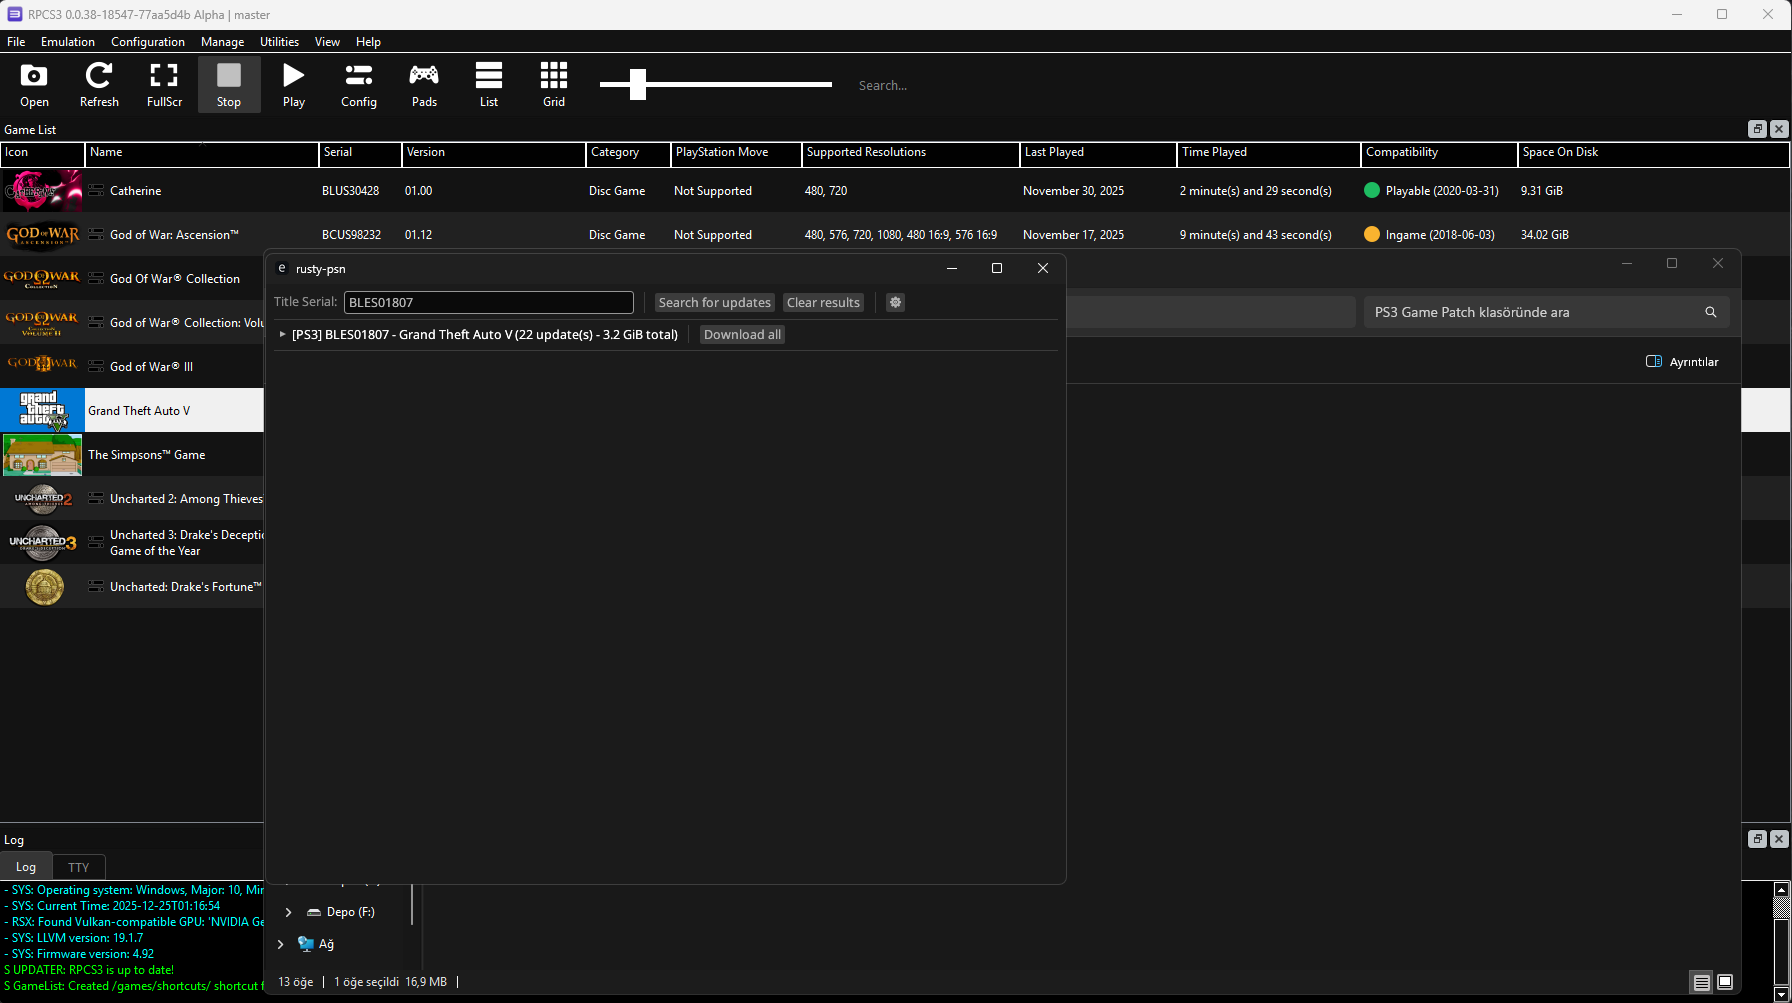Click the Title Serial input field
1792x1003 pixels.
[489, 302]
